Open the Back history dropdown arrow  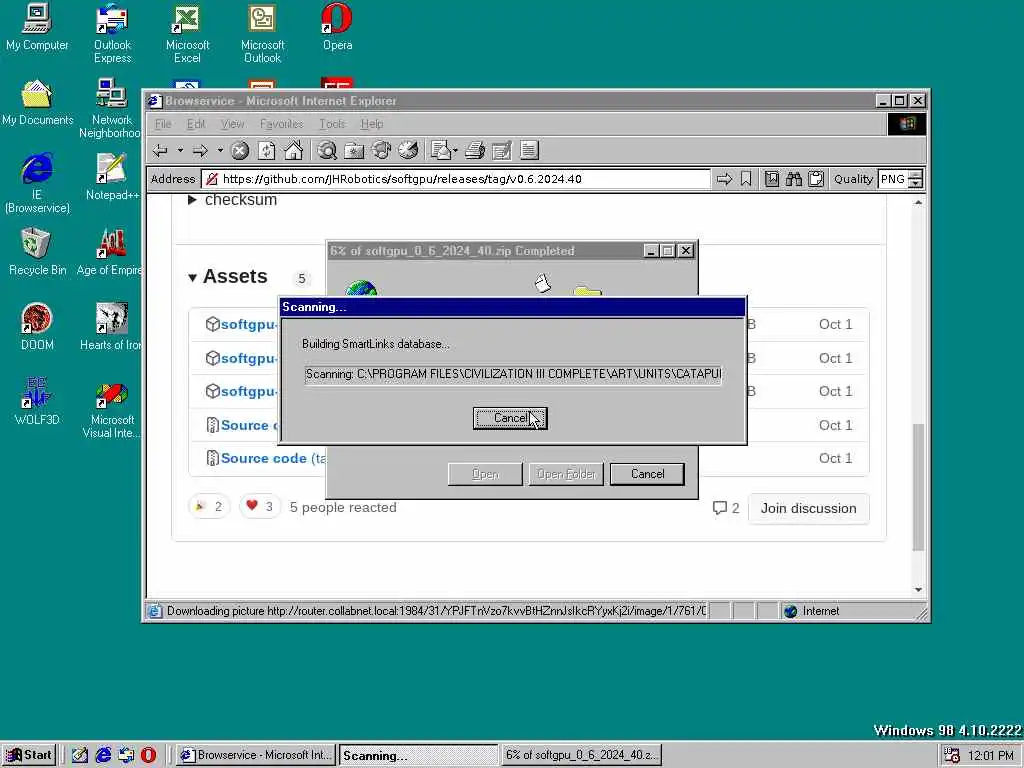(180, 151)
